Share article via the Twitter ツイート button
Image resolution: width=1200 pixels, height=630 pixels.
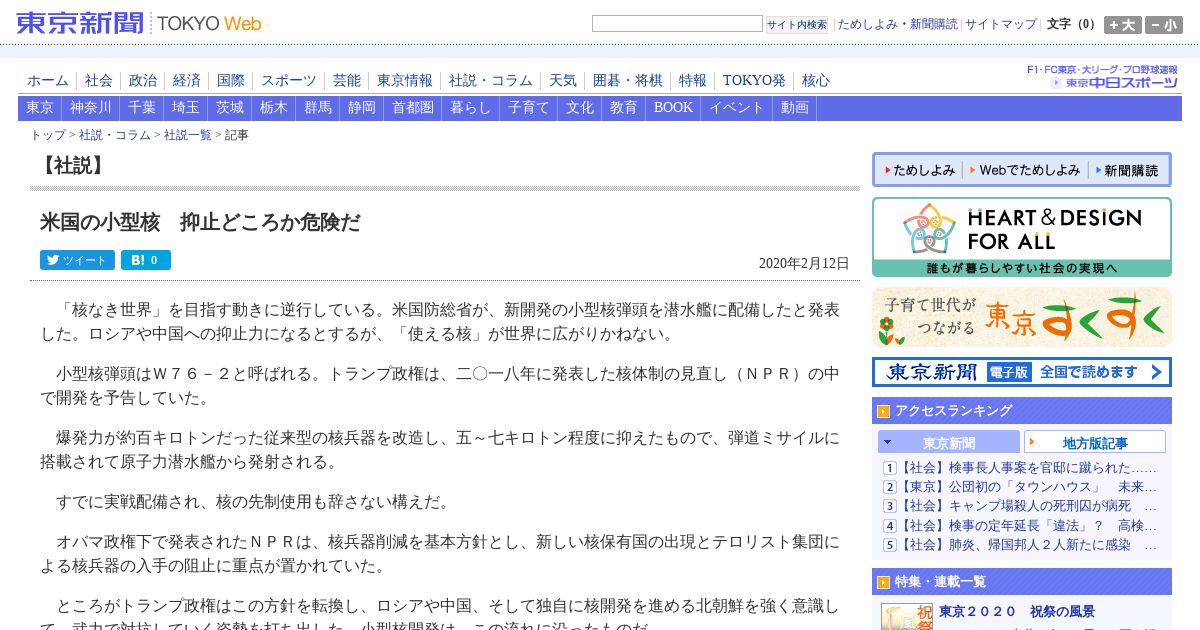[x=77, y=260]
